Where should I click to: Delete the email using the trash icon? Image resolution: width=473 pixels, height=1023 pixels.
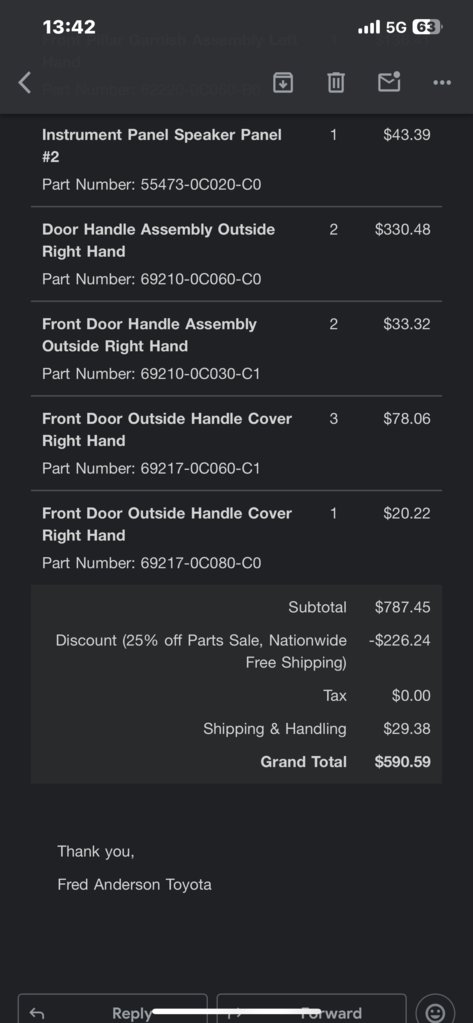(x=335, y=83)
